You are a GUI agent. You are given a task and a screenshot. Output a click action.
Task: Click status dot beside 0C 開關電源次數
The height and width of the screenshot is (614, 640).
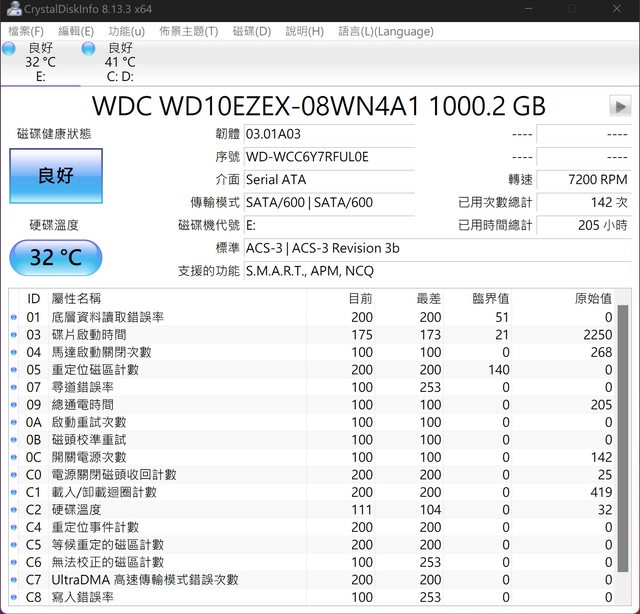tap(14, 457)
